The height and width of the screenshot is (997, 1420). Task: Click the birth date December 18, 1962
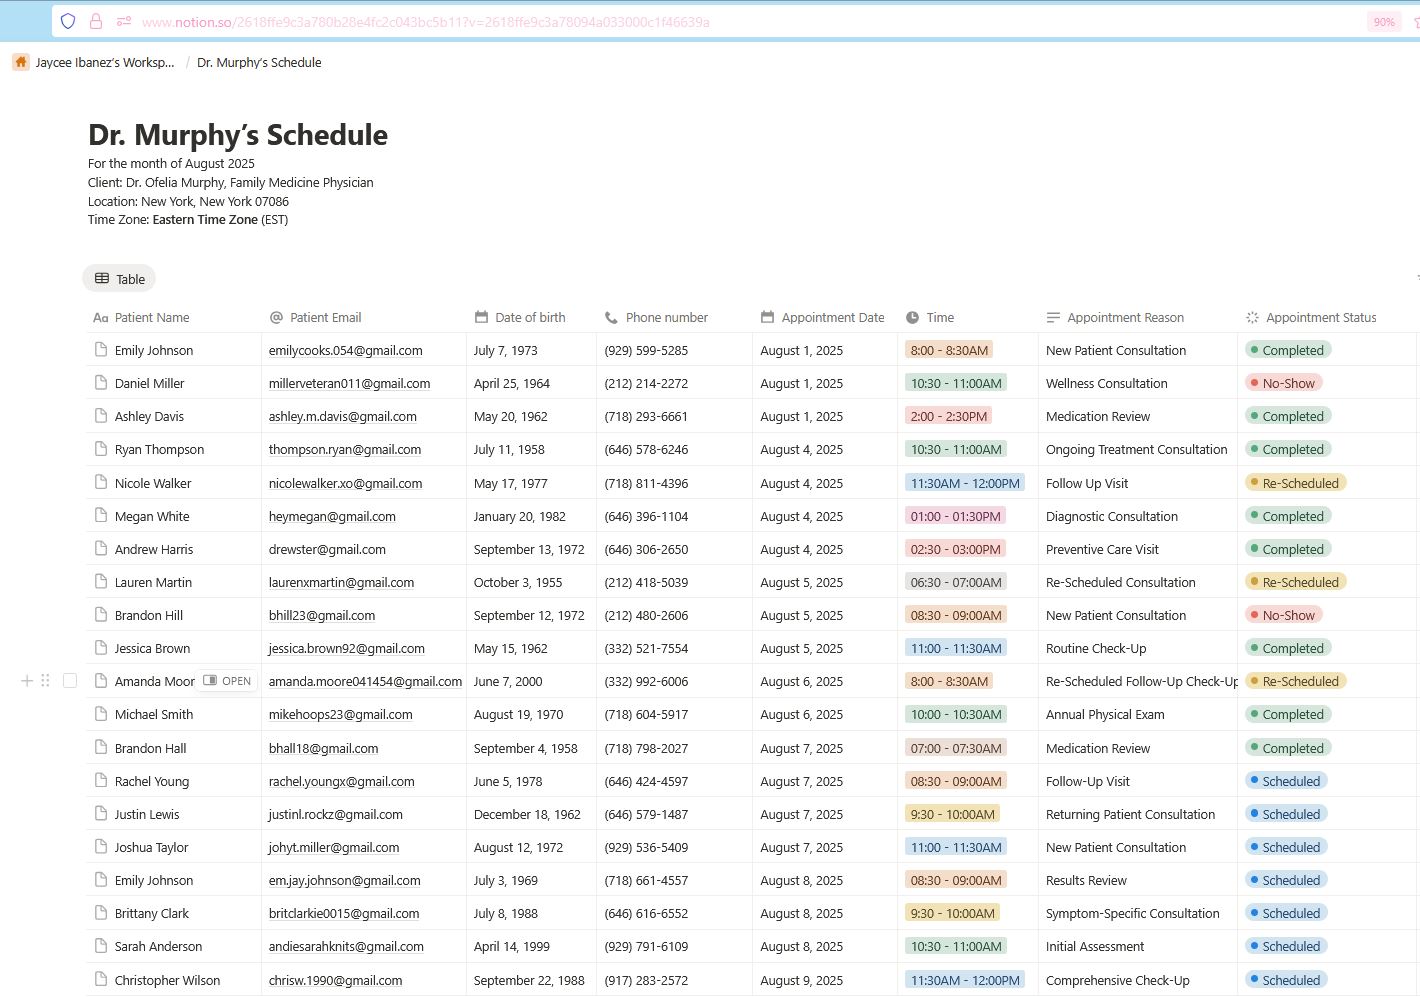tap(527, 814)
